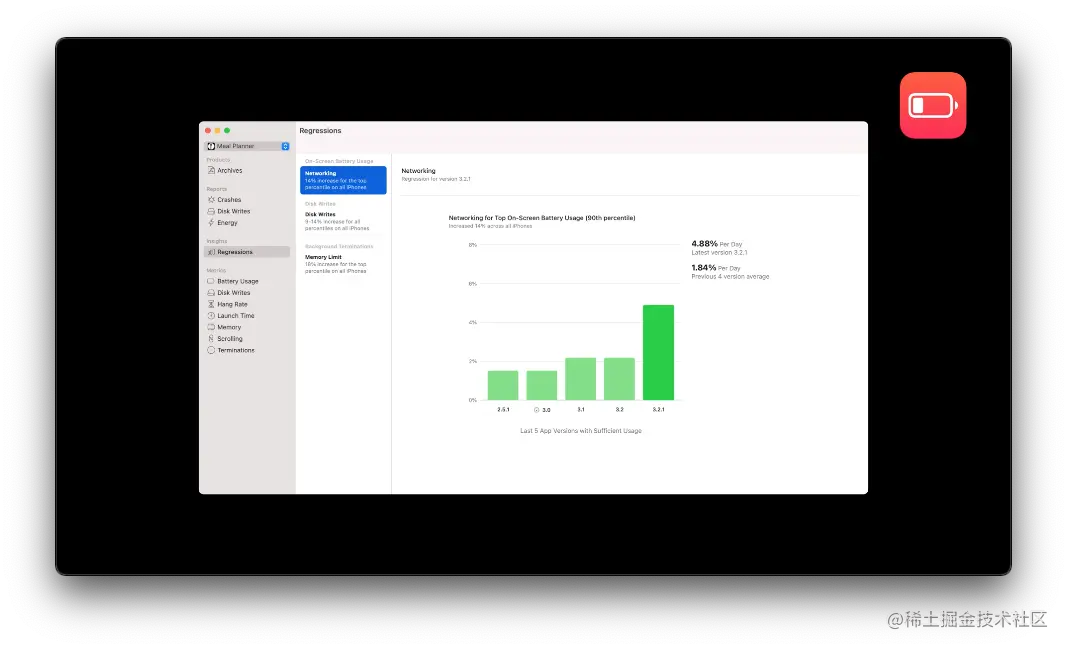Click "Increased 14% across all iPhones" text

pyautogui.click(x=490, y=226)
